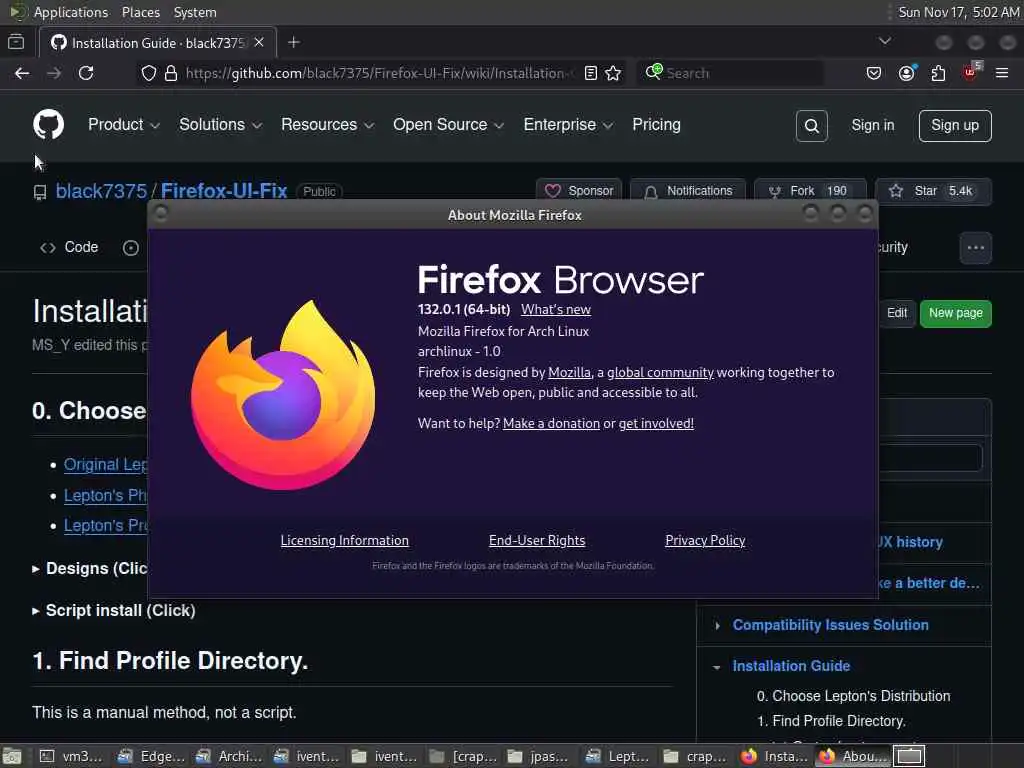
Task: Open the Enterprise dropdown menu
Action: (568, 125)
